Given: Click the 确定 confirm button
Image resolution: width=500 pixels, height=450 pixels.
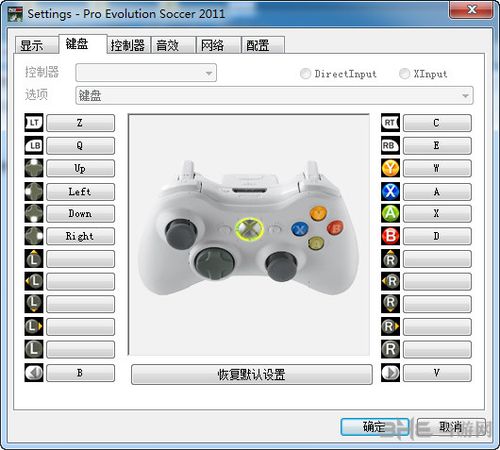Looking at the screenshot, I should [375, 427].
